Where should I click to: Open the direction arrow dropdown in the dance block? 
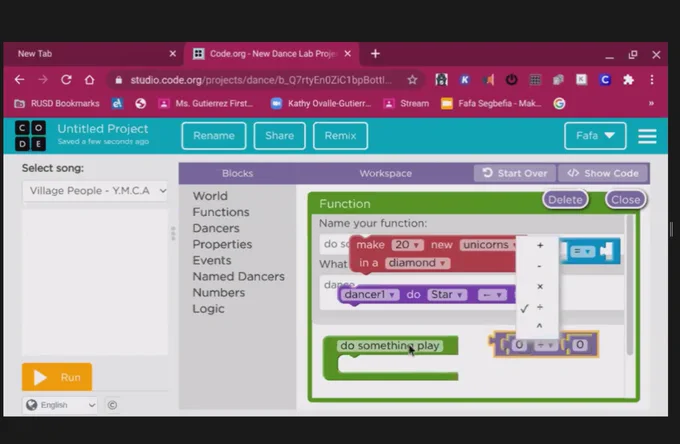[x=492, y=295]
